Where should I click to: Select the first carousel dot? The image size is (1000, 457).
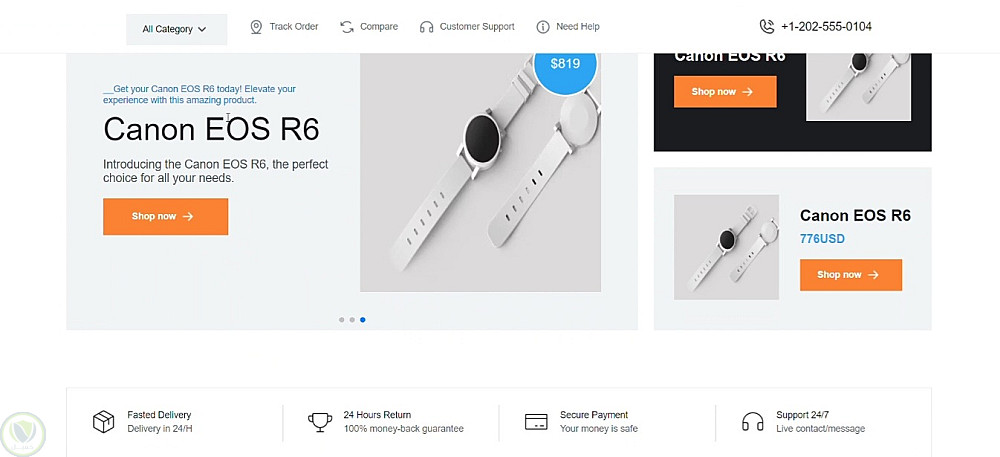342,320
